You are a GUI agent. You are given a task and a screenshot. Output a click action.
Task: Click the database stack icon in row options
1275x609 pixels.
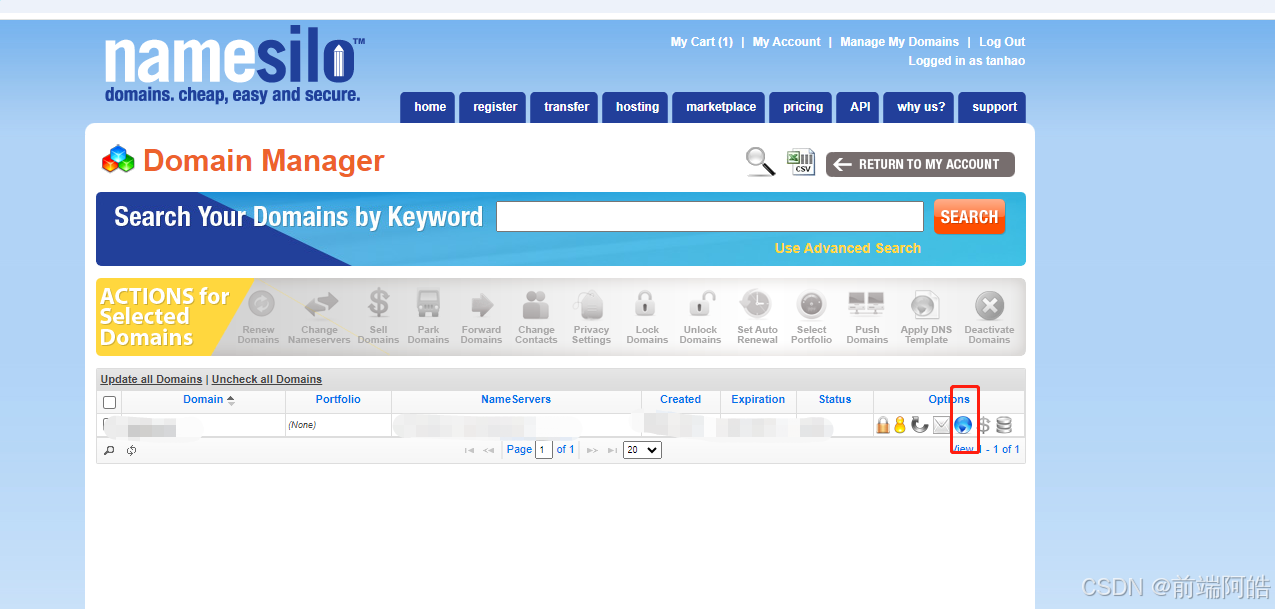[x=1004, y=425]
